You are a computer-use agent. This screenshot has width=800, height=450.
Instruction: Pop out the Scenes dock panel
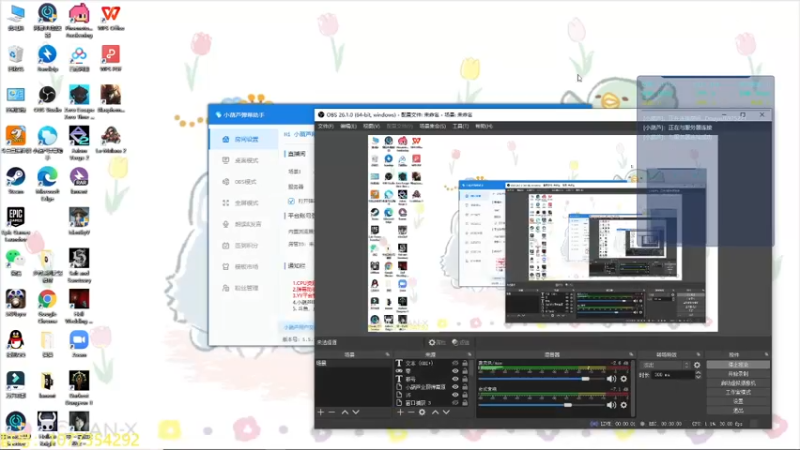tap(387, 354)
